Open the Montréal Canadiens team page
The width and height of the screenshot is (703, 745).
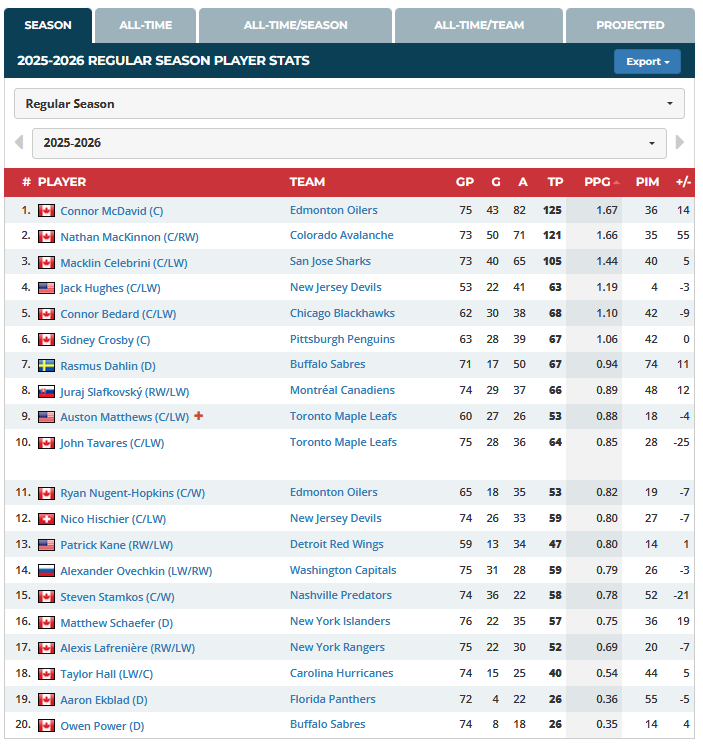(x=342, y=390)
